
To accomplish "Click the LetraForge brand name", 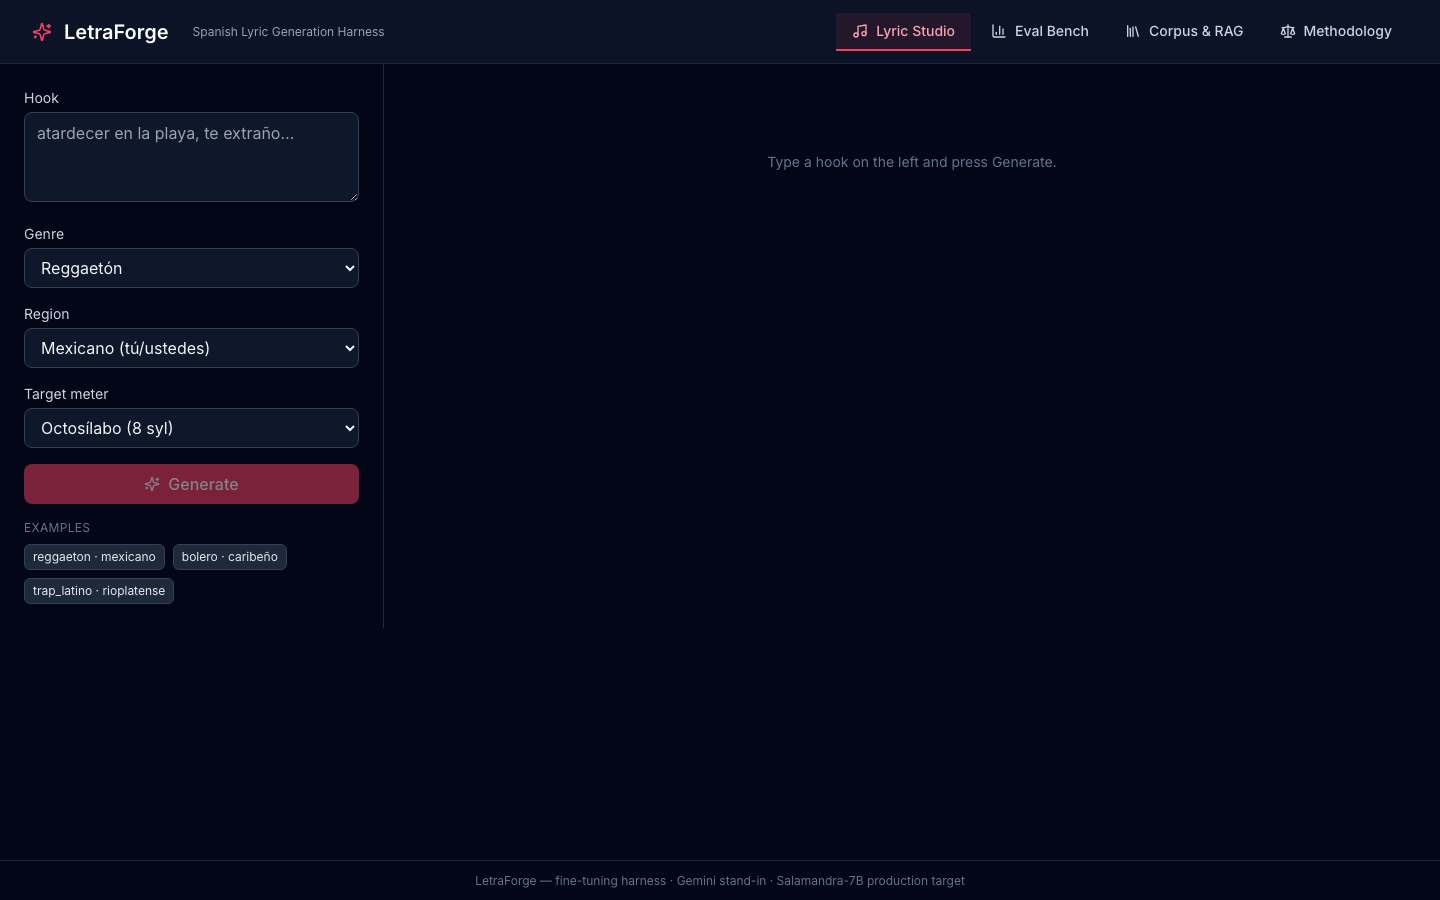I will click(116, 32).
